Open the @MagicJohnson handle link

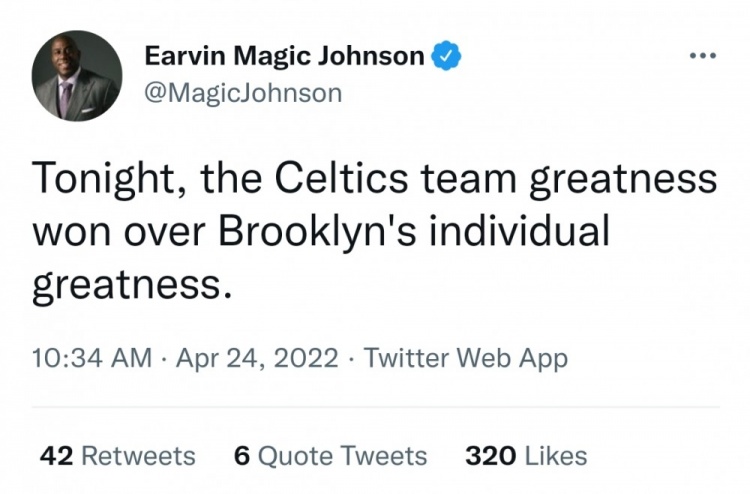click(x=243, y=93)
